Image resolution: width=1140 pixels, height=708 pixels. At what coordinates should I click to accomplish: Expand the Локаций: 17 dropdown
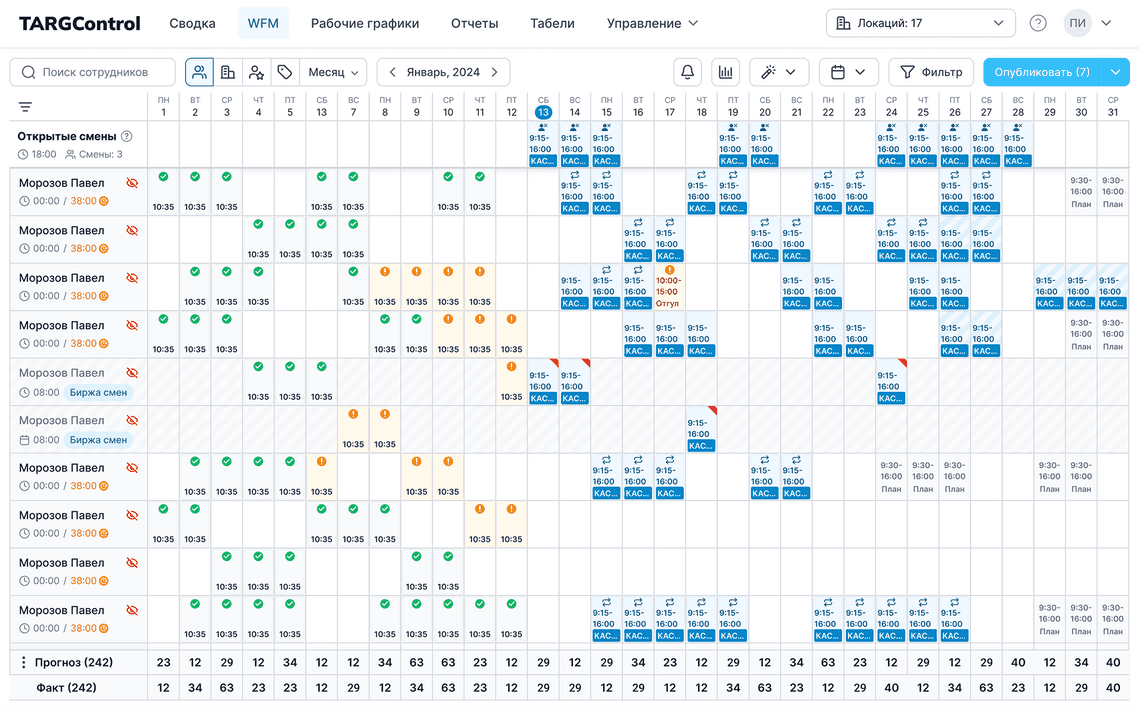tap(920, 23)
